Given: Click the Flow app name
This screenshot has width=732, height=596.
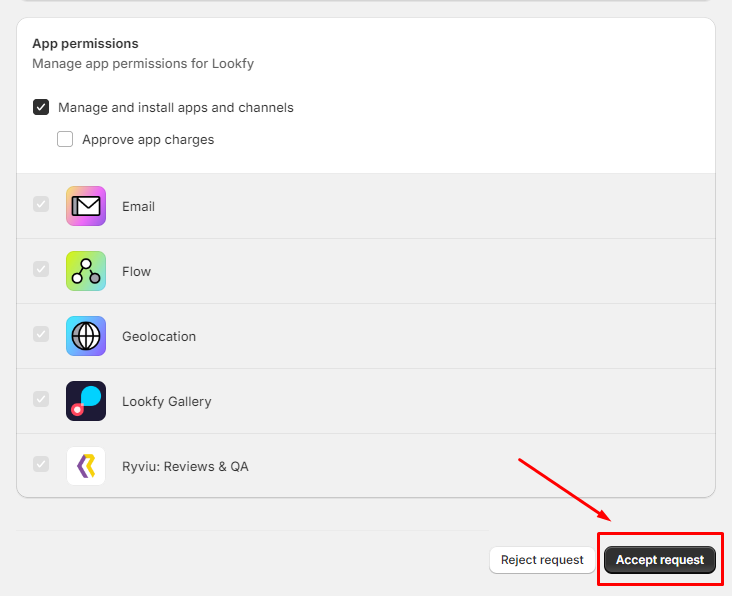Looking at the screenshot, I should (136, 271).
